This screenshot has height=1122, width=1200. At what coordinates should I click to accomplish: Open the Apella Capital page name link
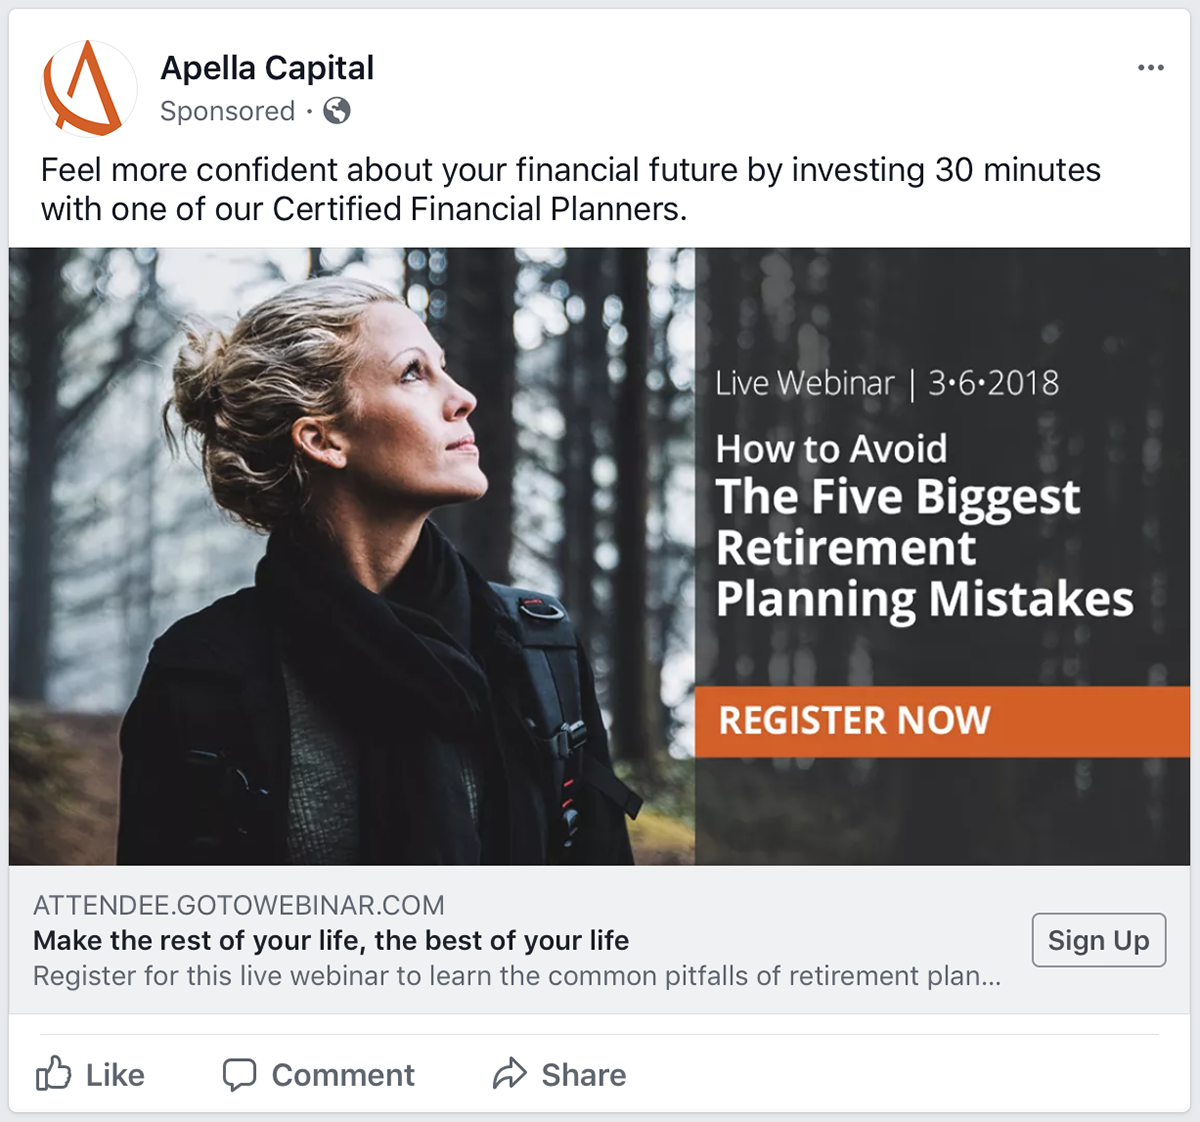267,68
